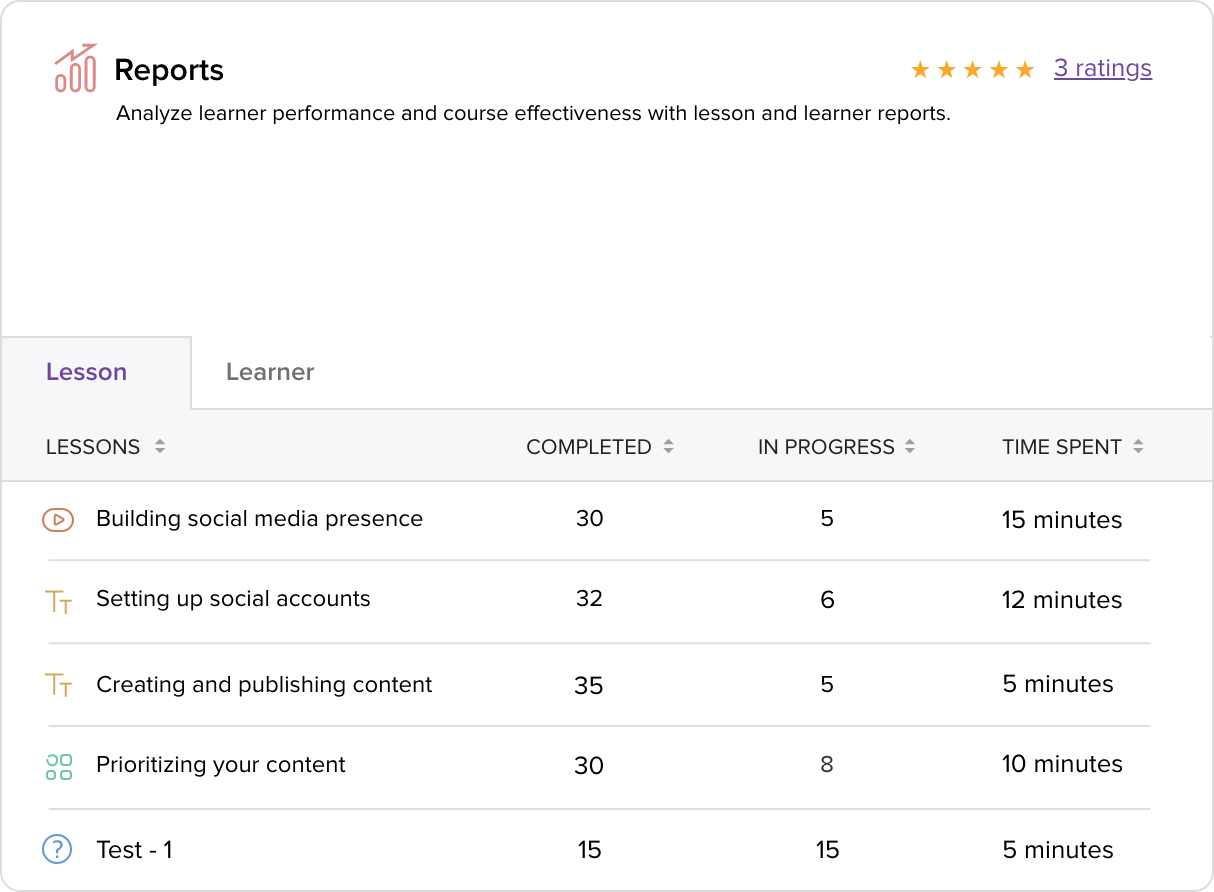Click the text icon beside Setting up social accounts
Screen dimensions: 1214x892
59,601
